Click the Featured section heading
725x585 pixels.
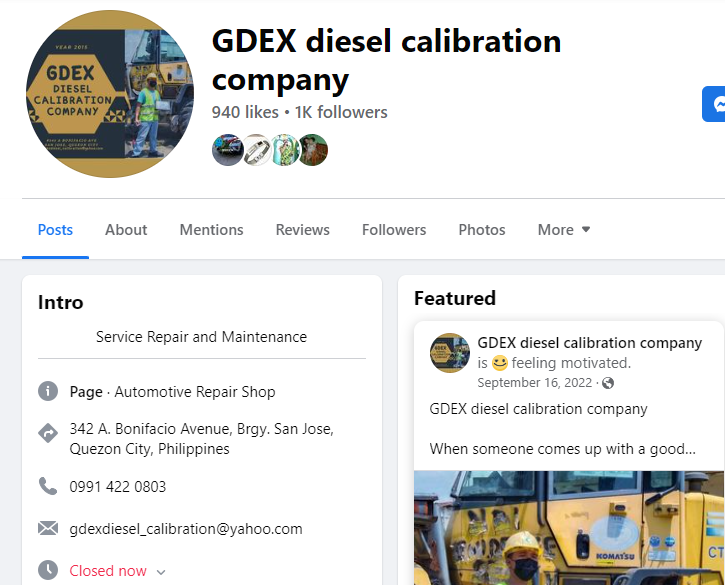pos(455,298)
